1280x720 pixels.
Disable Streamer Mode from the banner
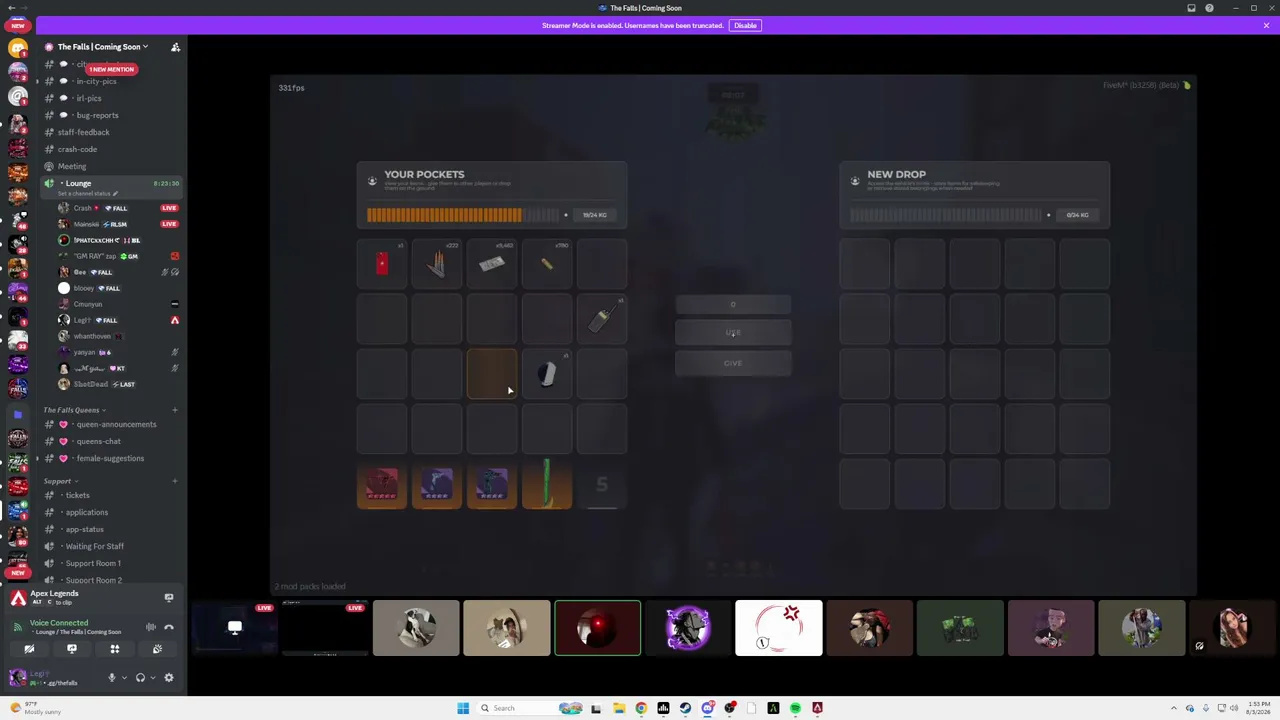point(745,25)
